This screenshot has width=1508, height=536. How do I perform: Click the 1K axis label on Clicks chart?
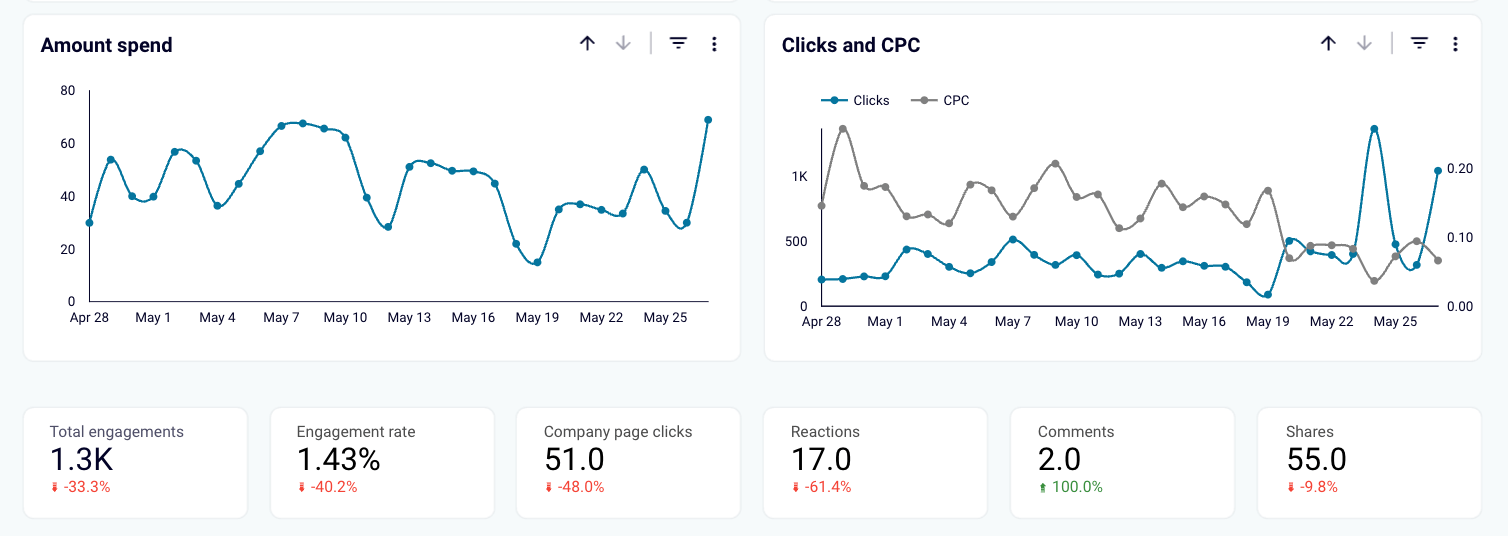pyautogui.click(x=800, y=176)
